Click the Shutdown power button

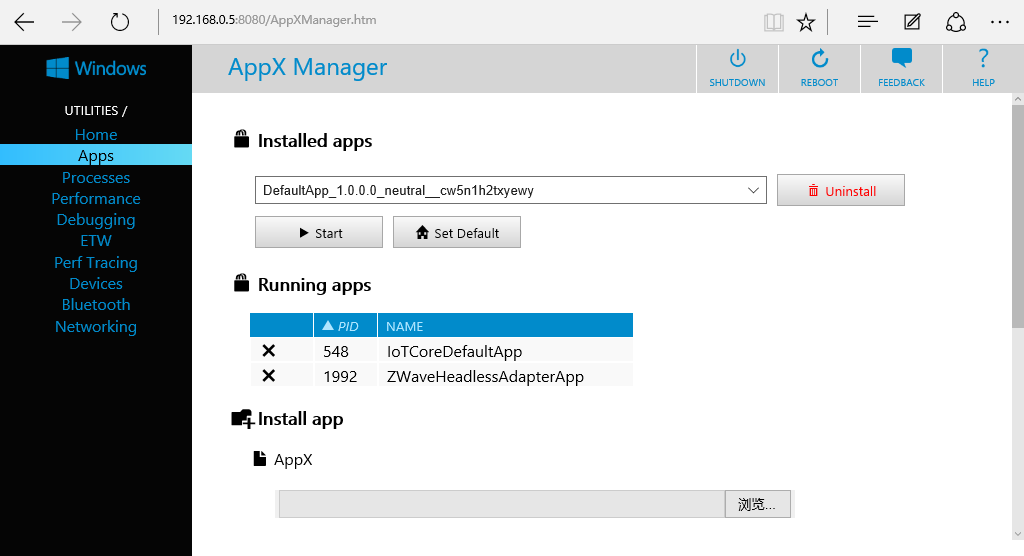[737, 69]
